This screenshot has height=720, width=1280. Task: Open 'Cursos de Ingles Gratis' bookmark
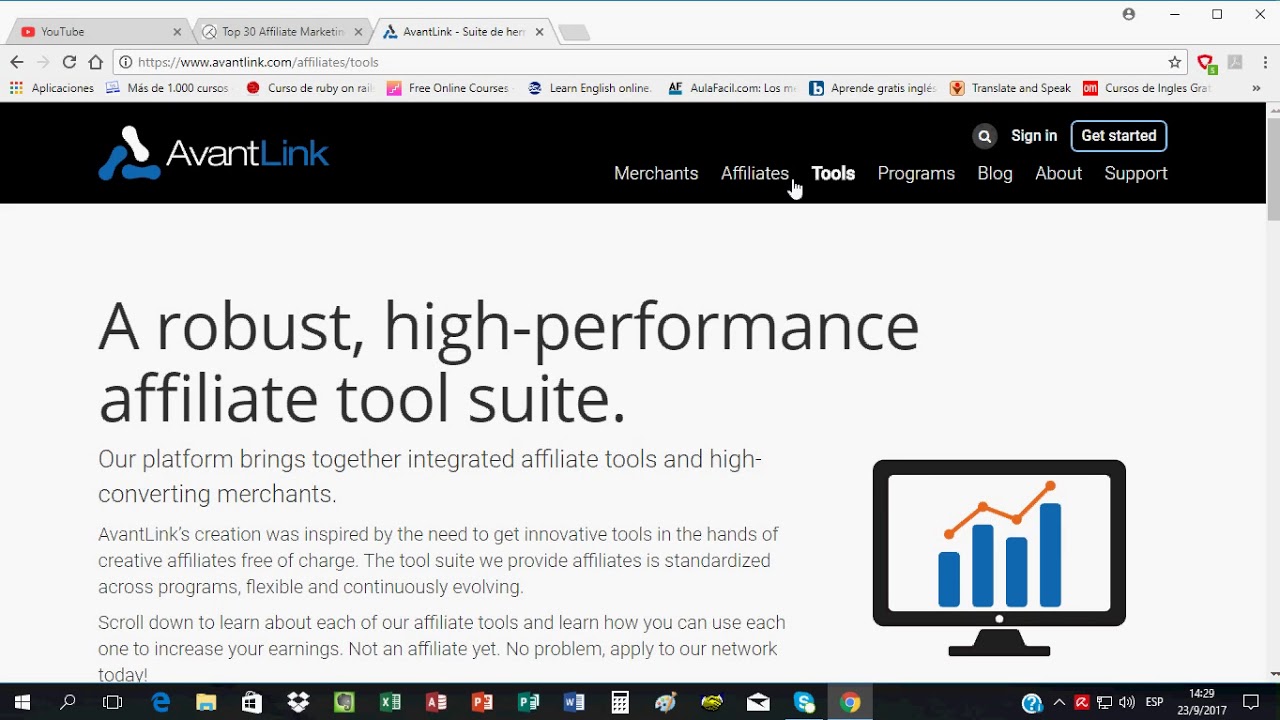click(1148, 88)
